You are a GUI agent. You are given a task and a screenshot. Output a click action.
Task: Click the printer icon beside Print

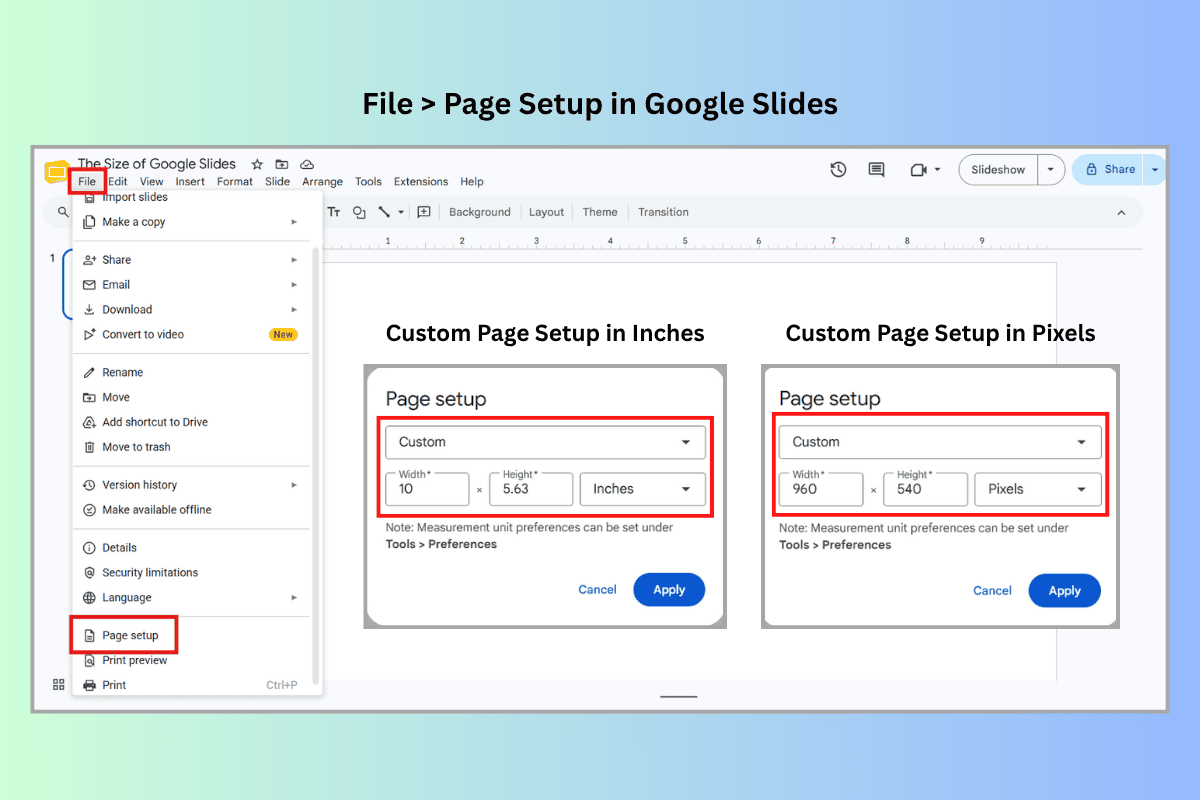89,685
